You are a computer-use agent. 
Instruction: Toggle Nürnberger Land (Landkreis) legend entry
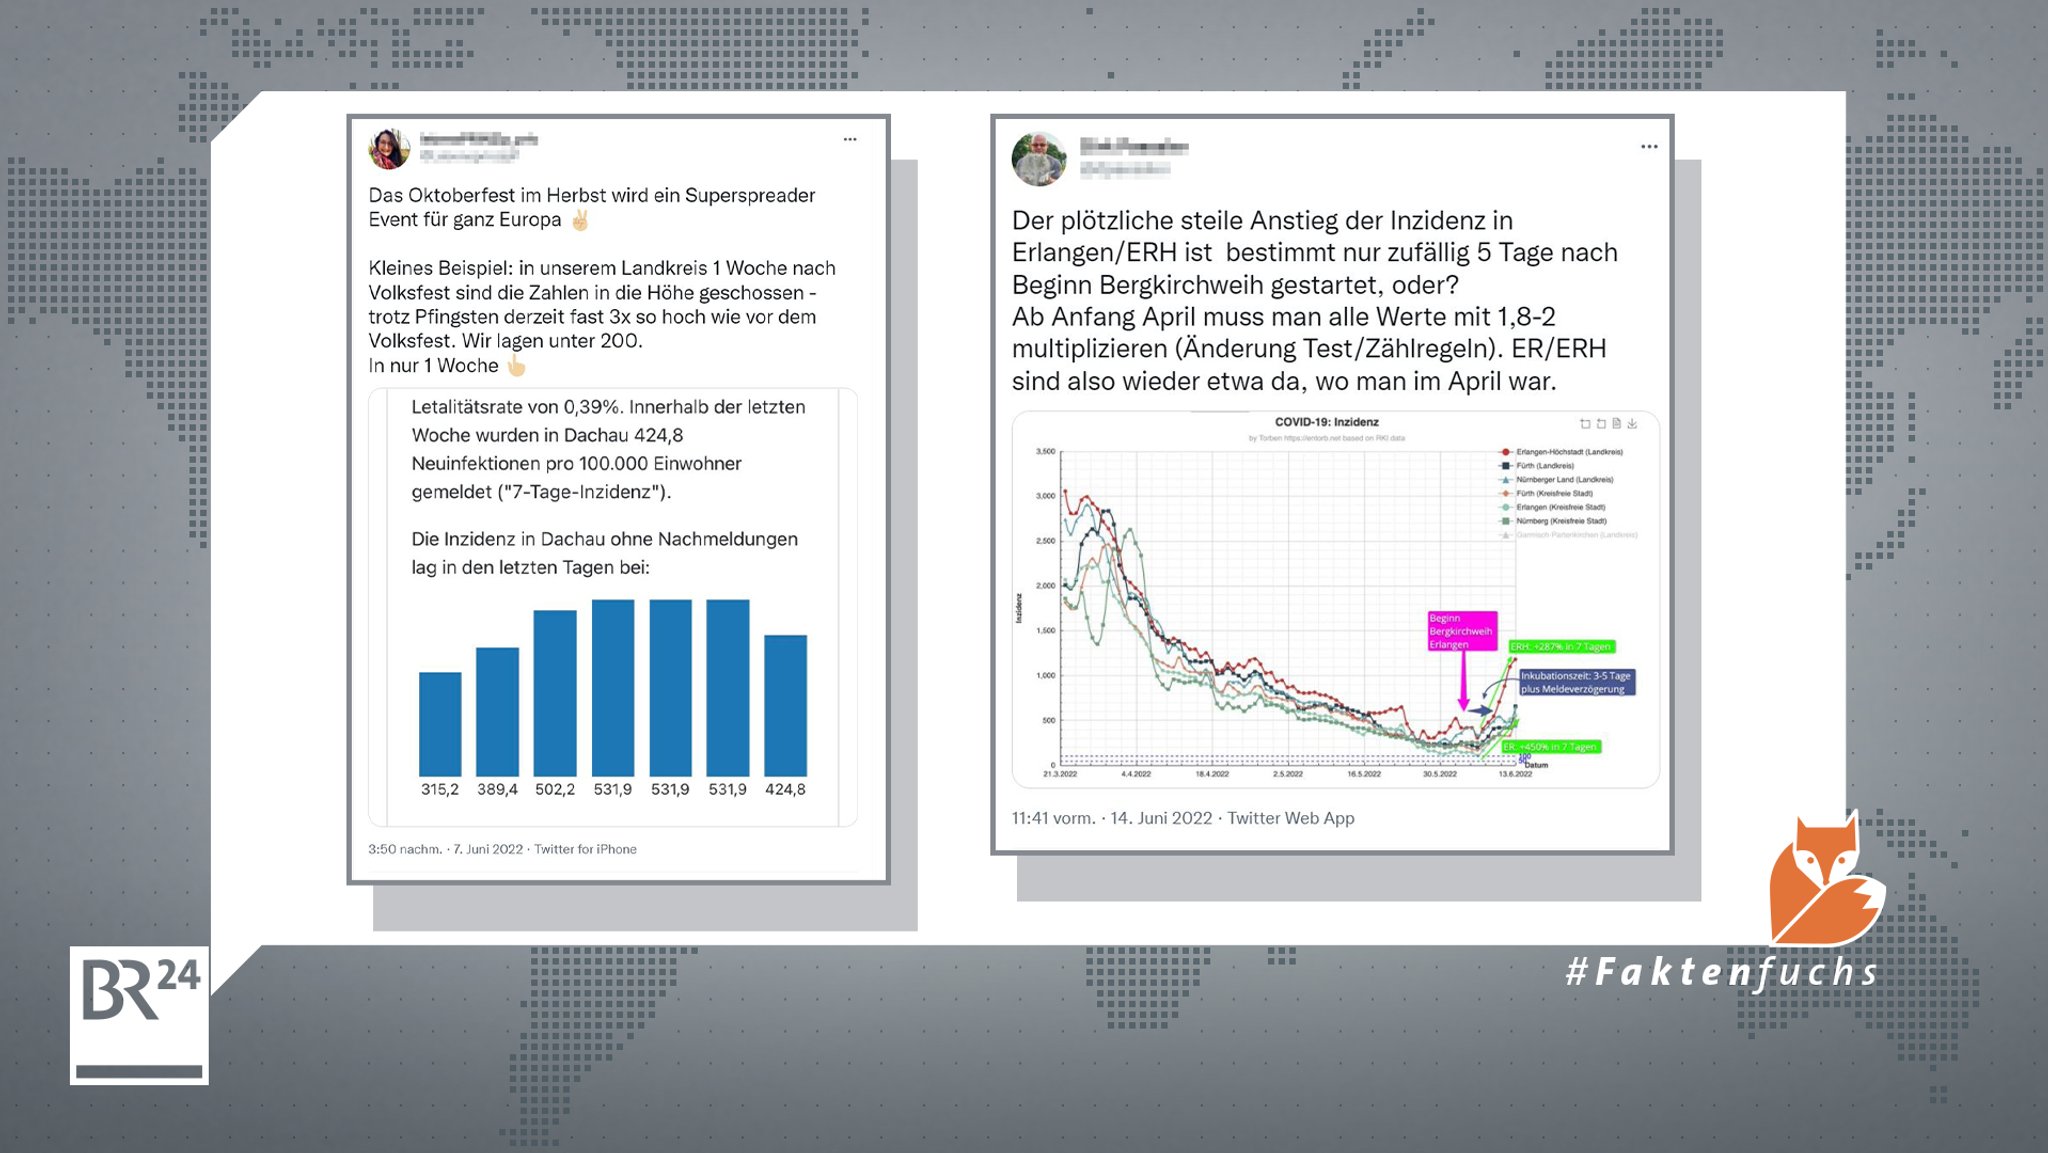click(x=1557, y=480)
